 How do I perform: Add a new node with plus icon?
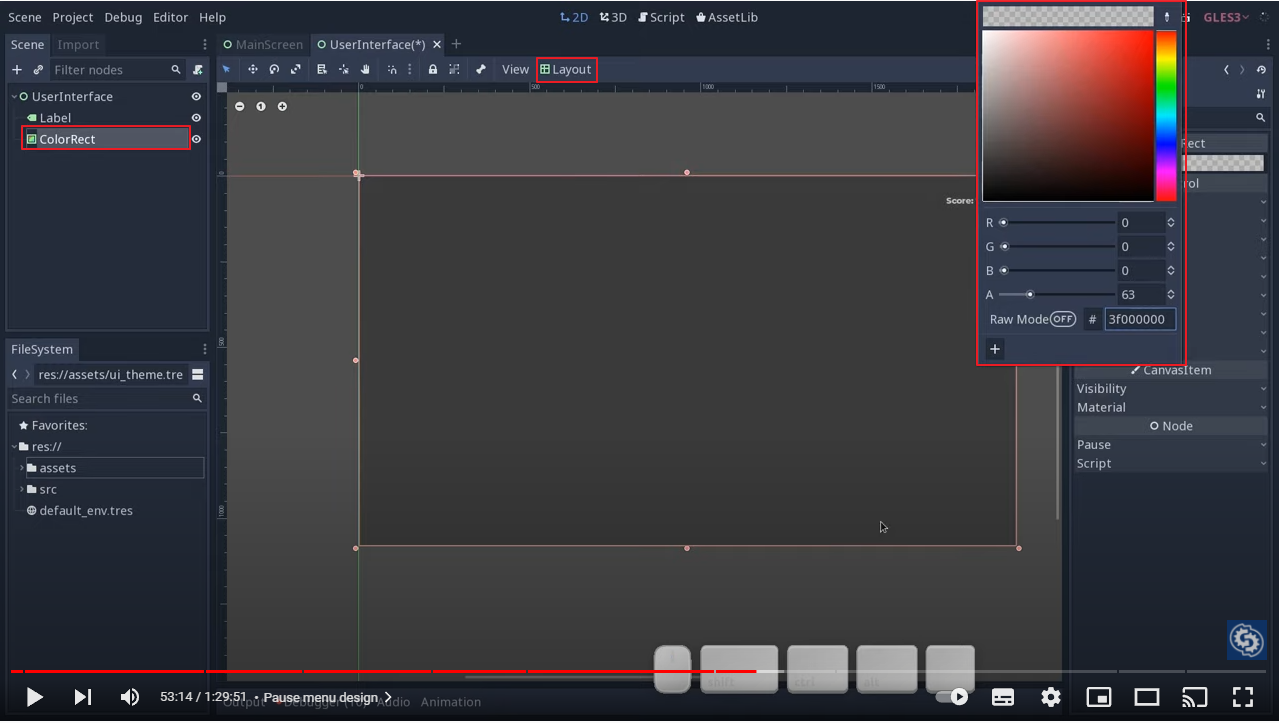(x=17, y=69)
